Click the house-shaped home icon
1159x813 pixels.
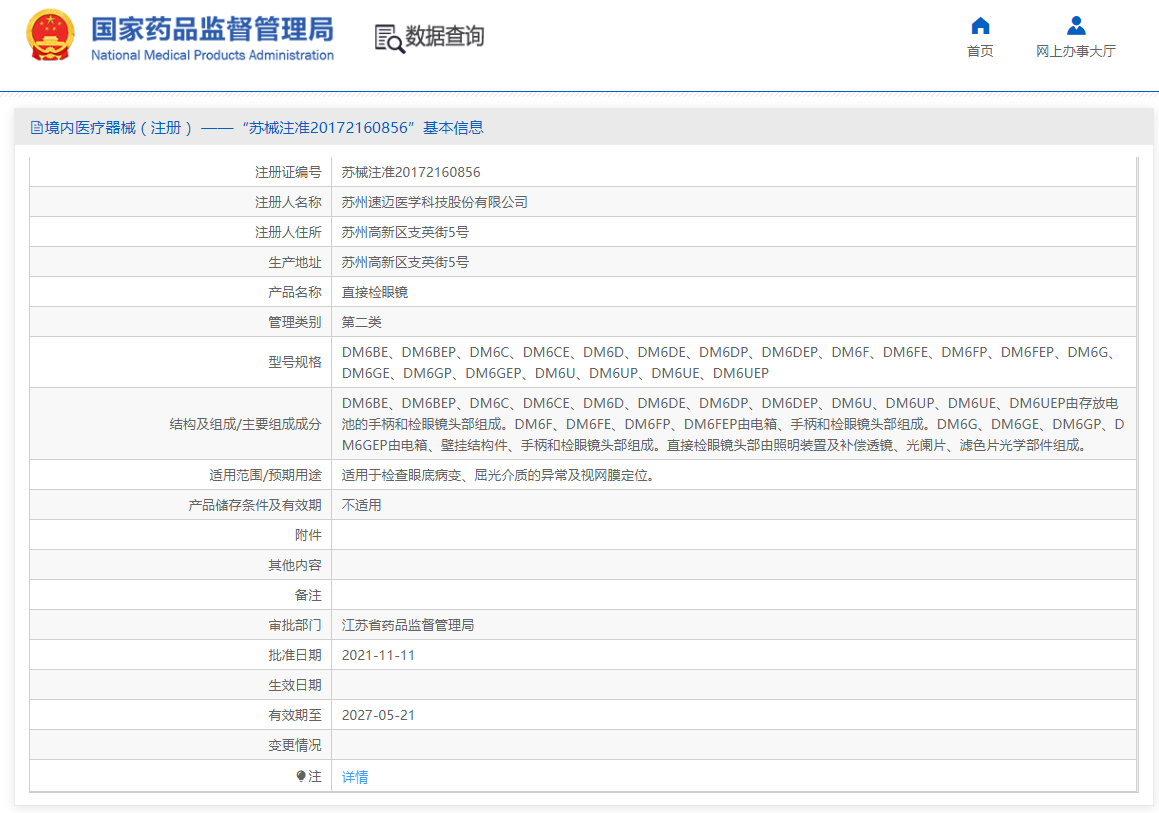pos(980,26)
